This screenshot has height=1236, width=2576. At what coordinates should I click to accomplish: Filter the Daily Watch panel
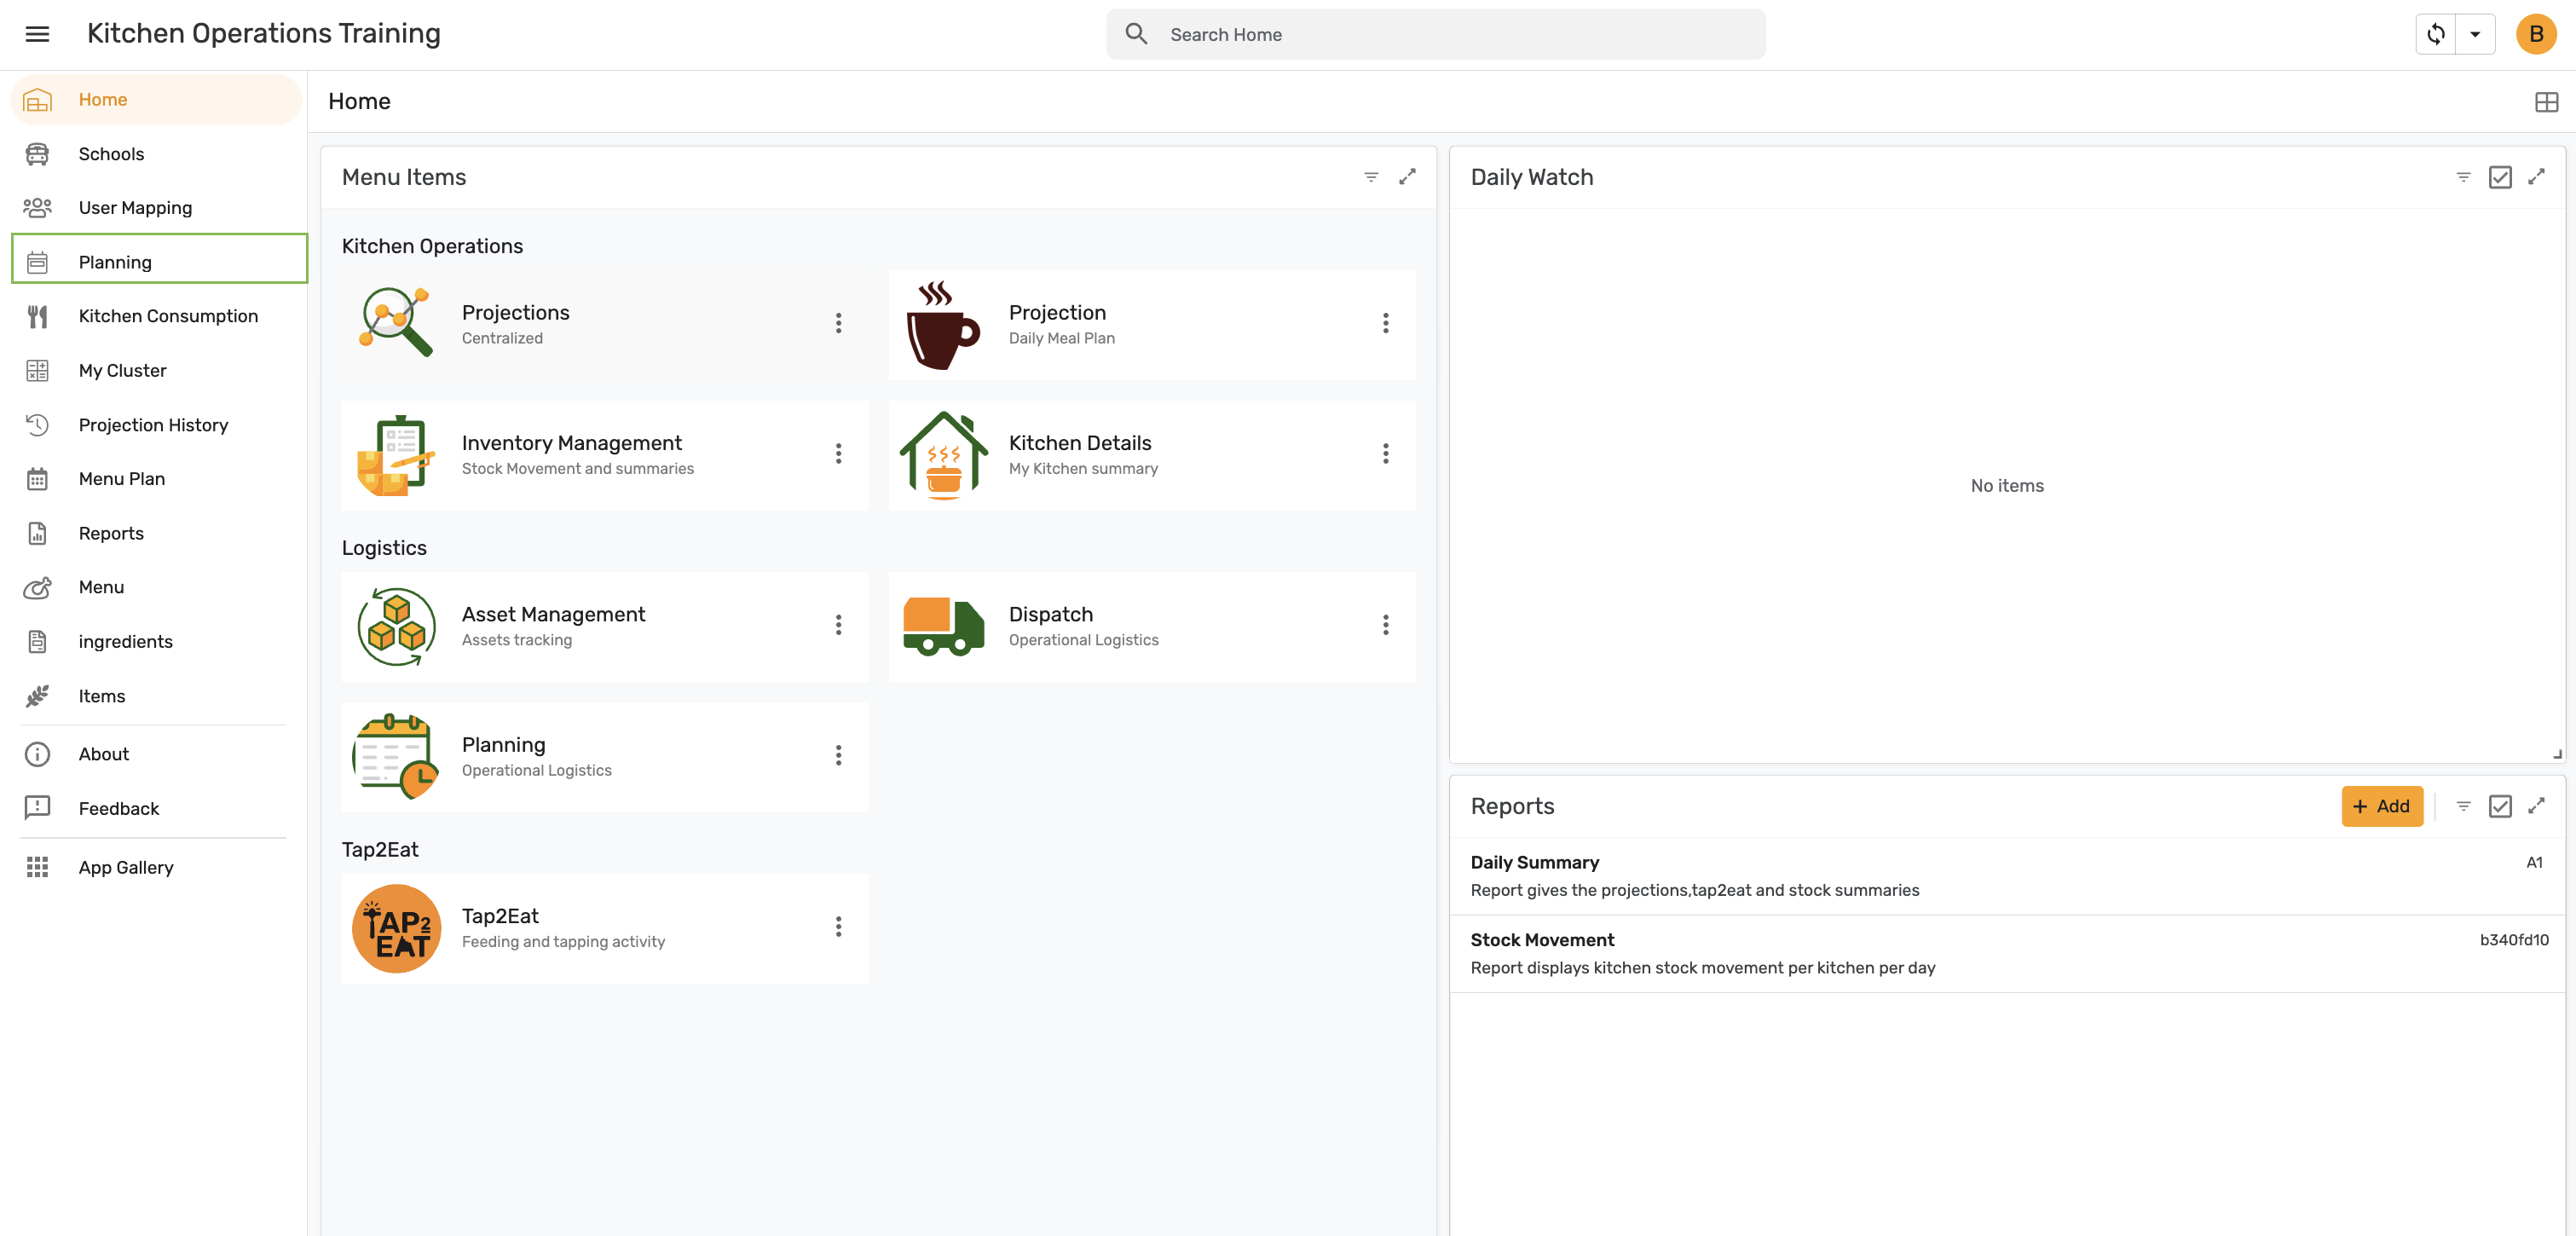tap(2463, 177)
